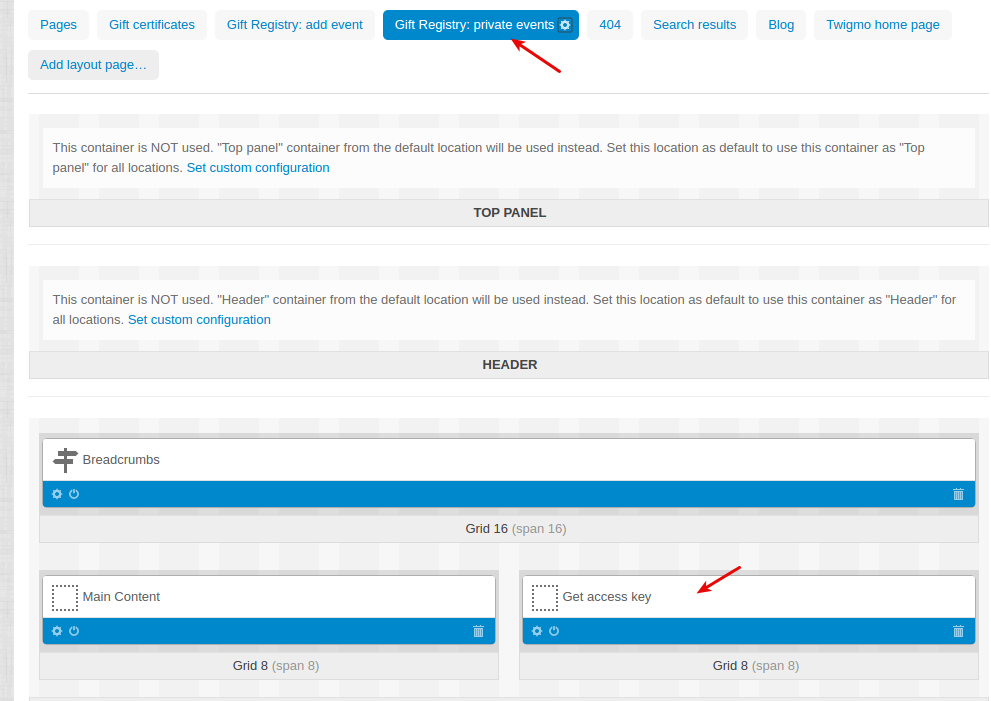Click Get access key dashed icon

545,597
